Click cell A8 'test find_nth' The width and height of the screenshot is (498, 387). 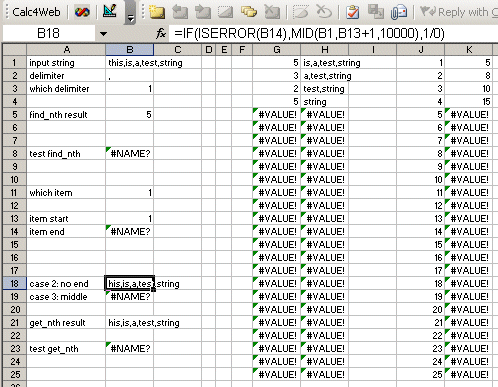pyautogui.click(x=66, y=154)
